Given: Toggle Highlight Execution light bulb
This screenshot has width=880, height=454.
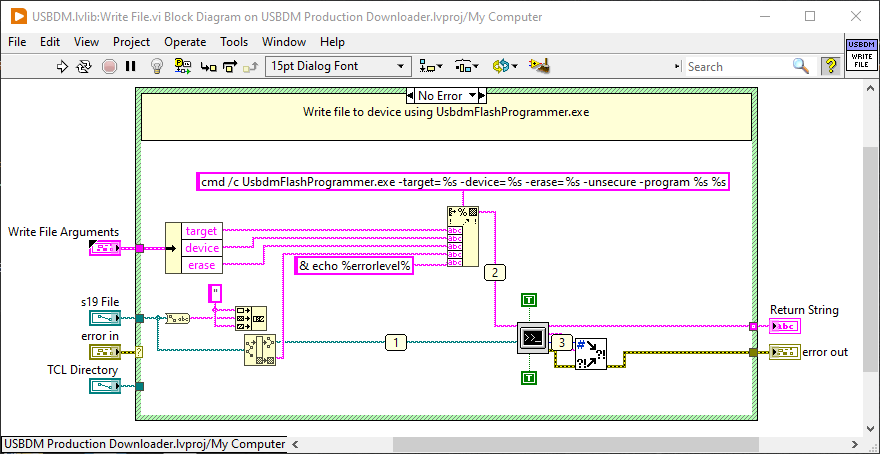Looking at the screenshot, I should tap(157, 66).
